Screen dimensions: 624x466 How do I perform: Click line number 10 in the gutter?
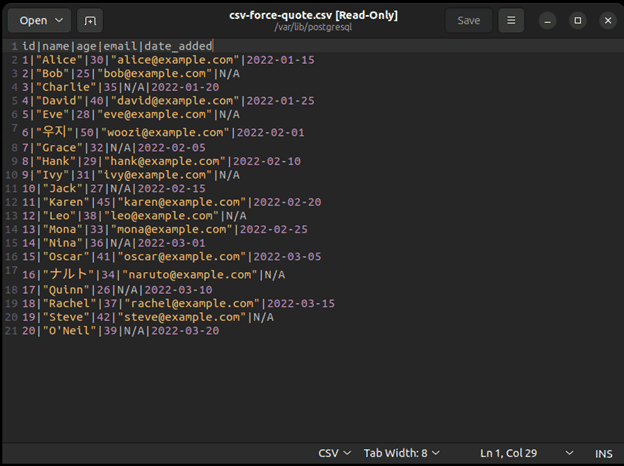point(10,188)
